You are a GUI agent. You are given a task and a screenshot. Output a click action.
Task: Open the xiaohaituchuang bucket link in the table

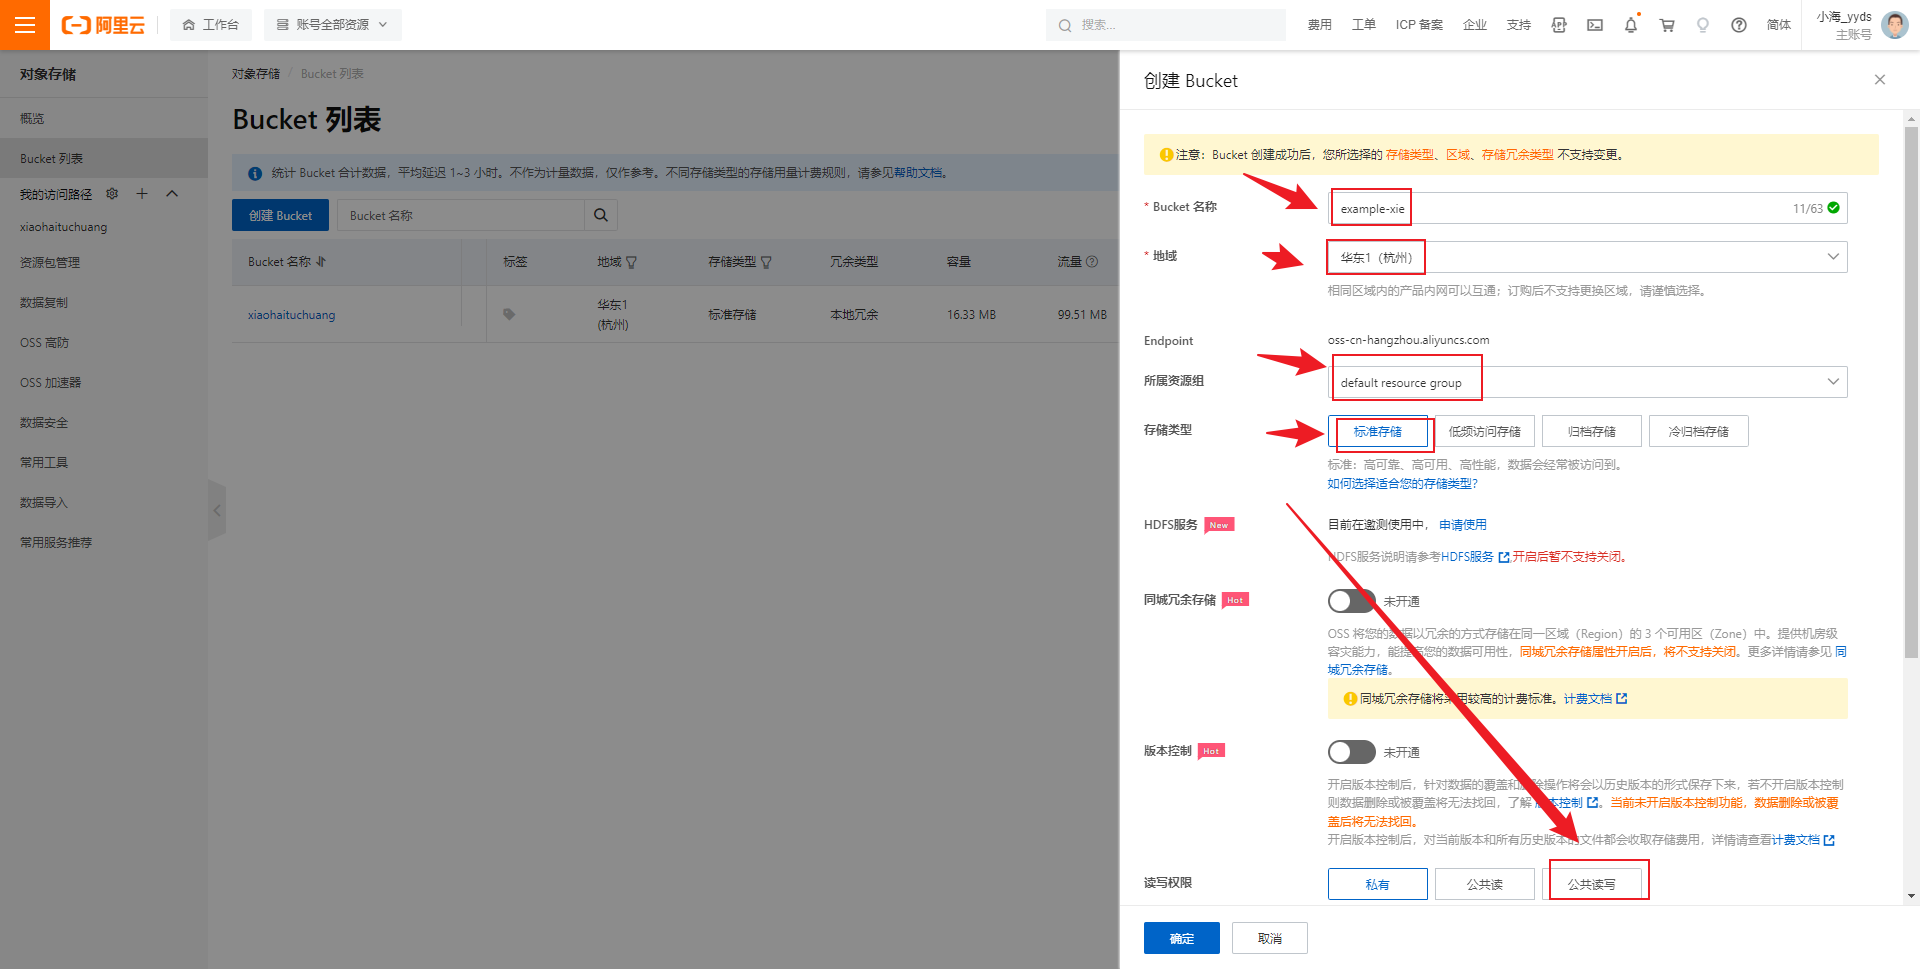coord(292,315)
